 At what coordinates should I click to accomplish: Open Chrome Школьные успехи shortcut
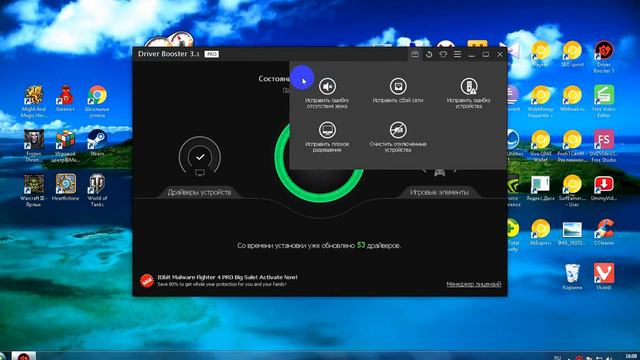point(97,101)
